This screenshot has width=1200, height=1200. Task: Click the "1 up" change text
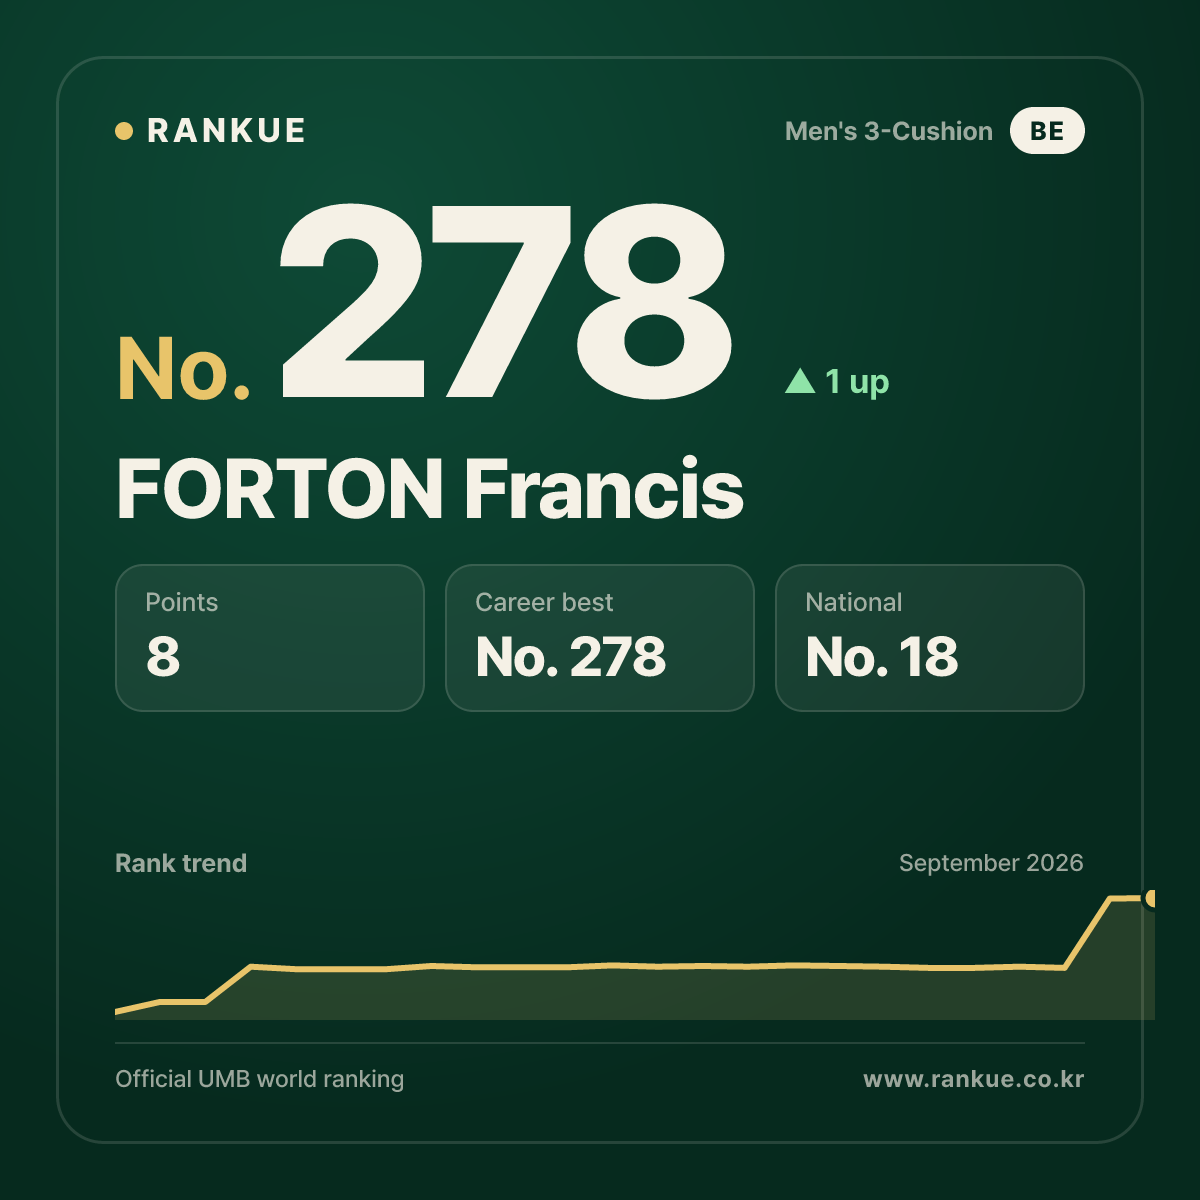coord(857,381)
